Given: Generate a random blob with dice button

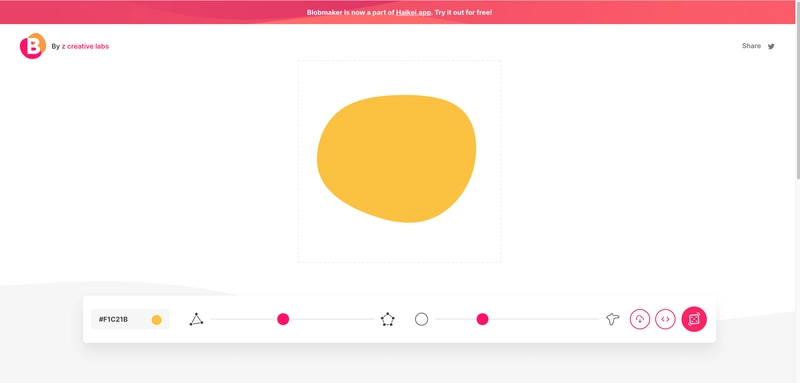Looking at the screenshot, I should point(694,319).
